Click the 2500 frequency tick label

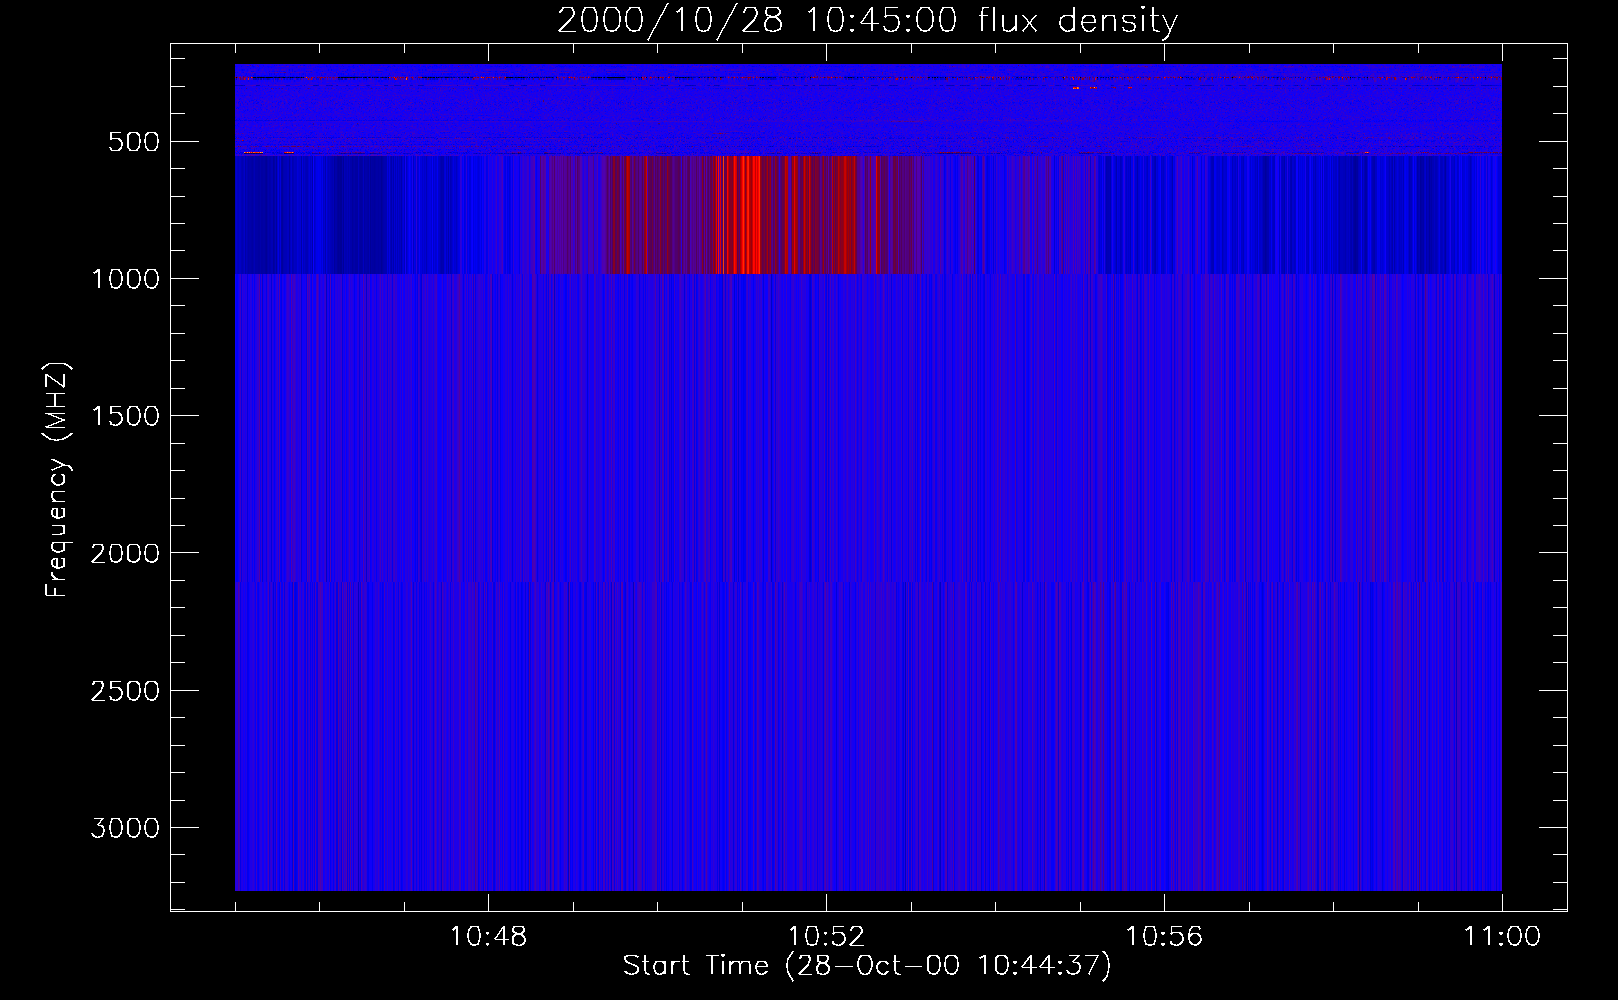125,691
